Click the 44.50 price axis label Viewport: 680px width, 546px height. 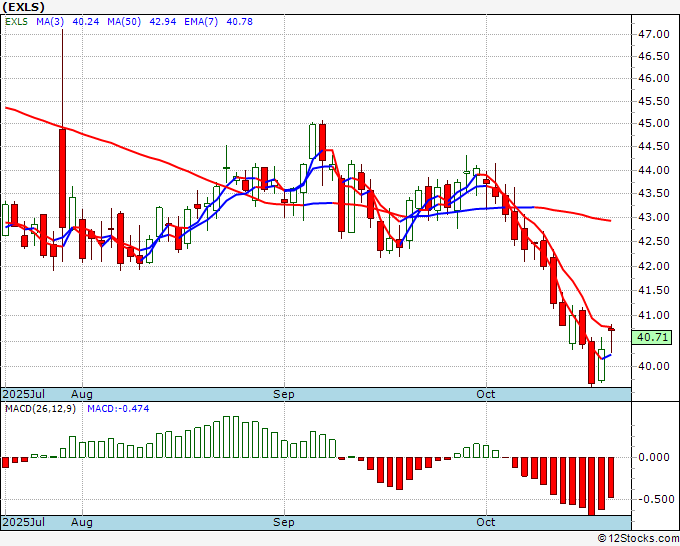click(x=654, y=147)
